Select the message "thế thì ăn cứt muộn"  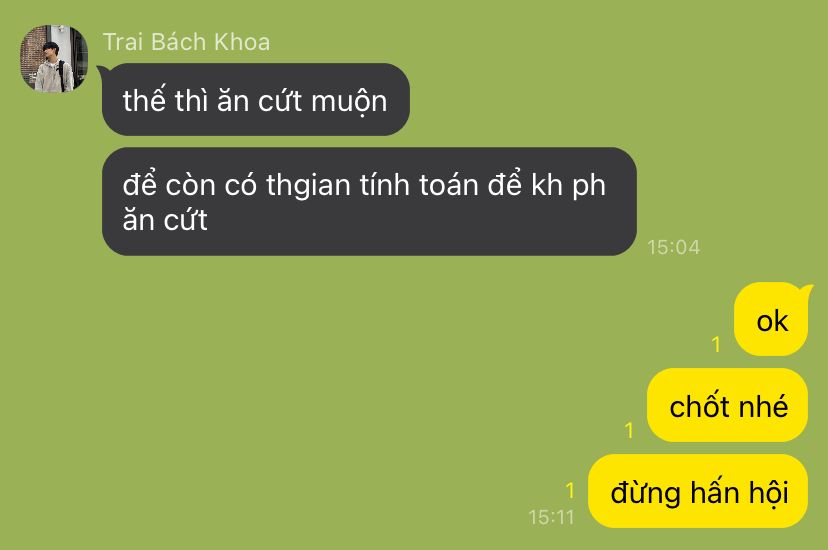click(x=256, y=100)
